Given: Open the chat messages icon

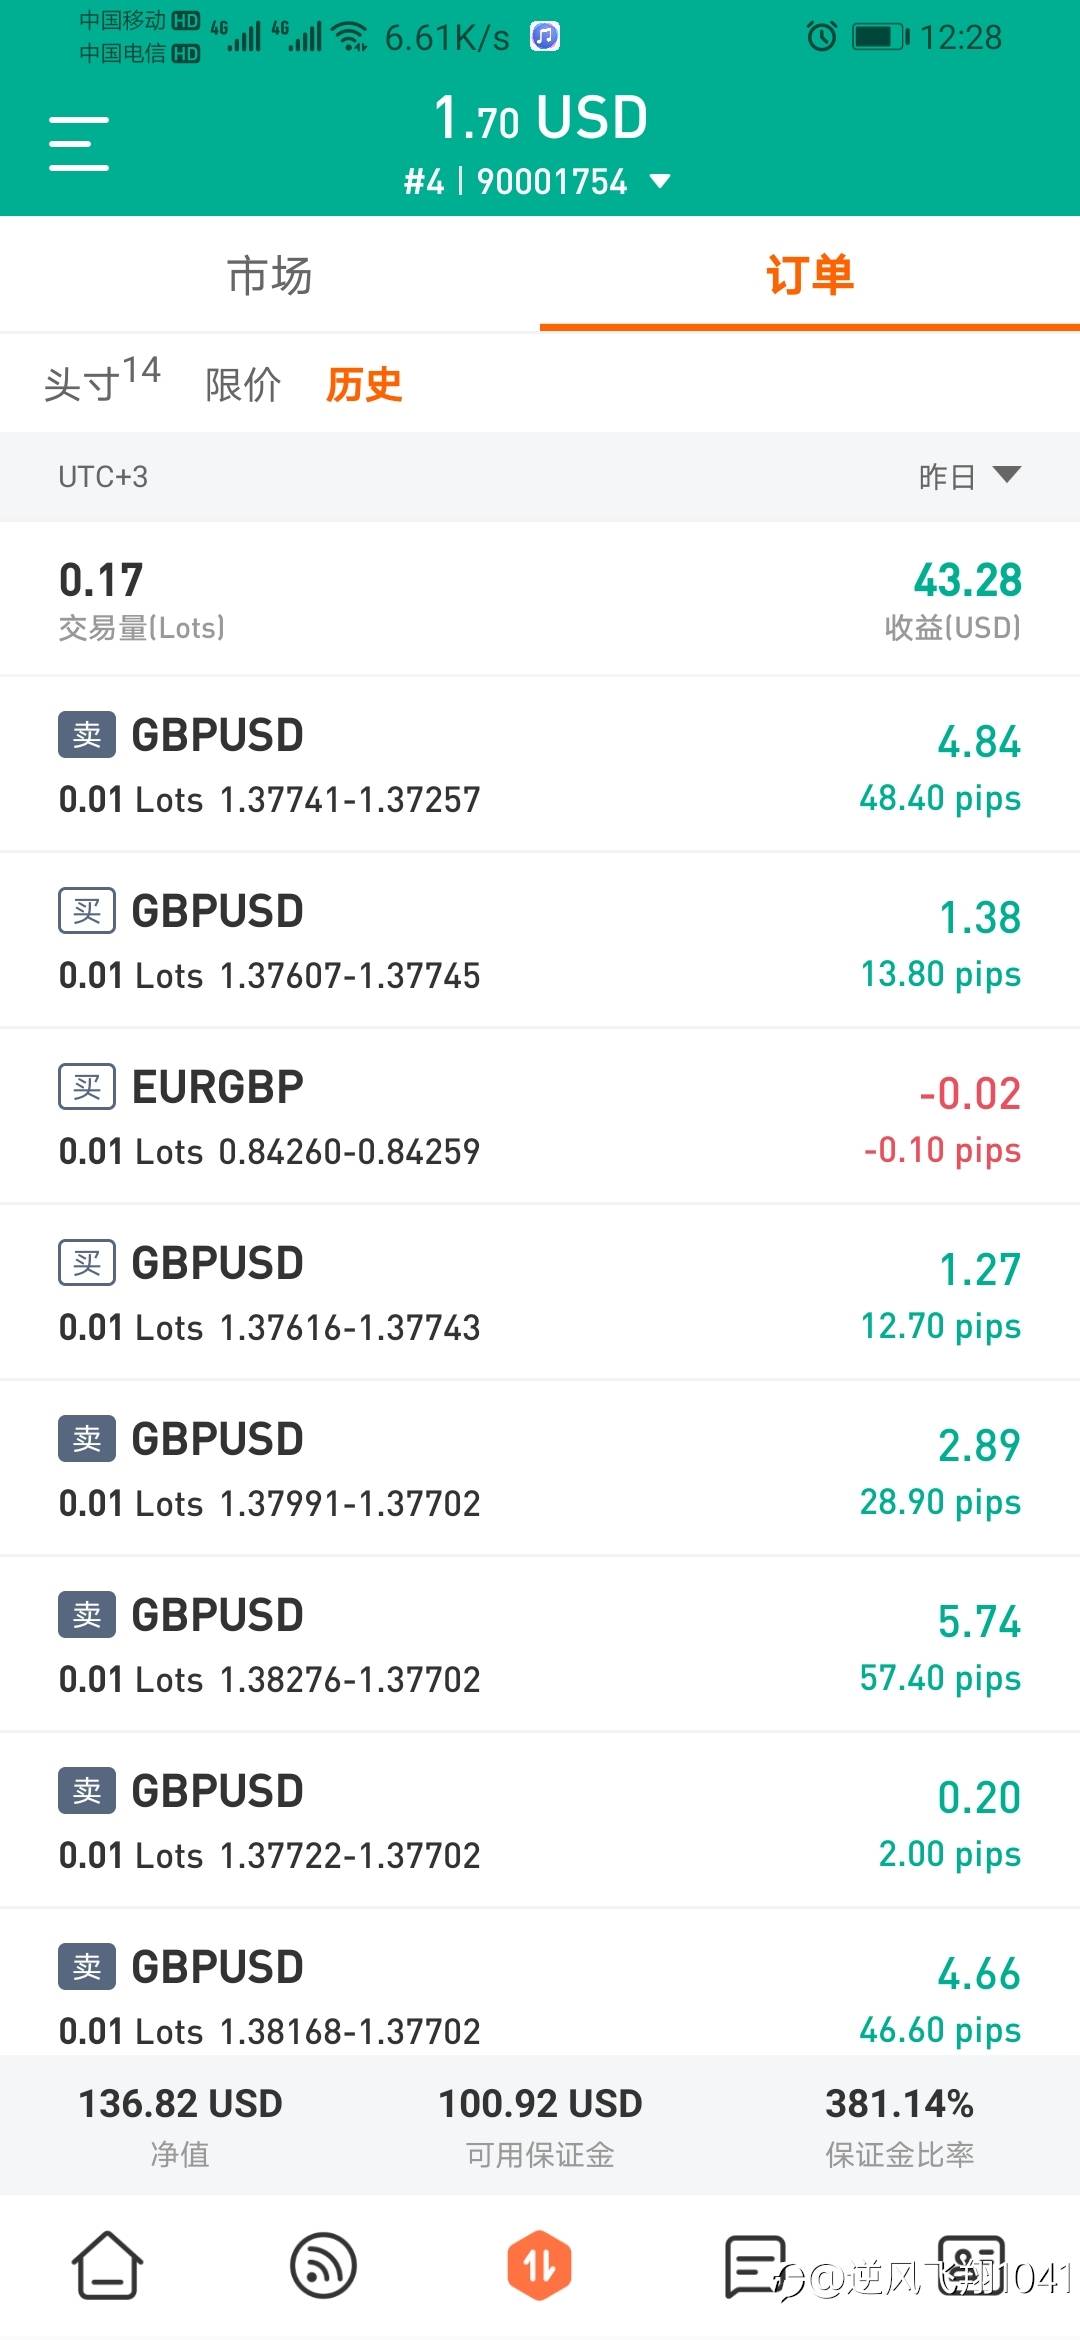Looking at the screenshot, I should tap(755, 2266).
